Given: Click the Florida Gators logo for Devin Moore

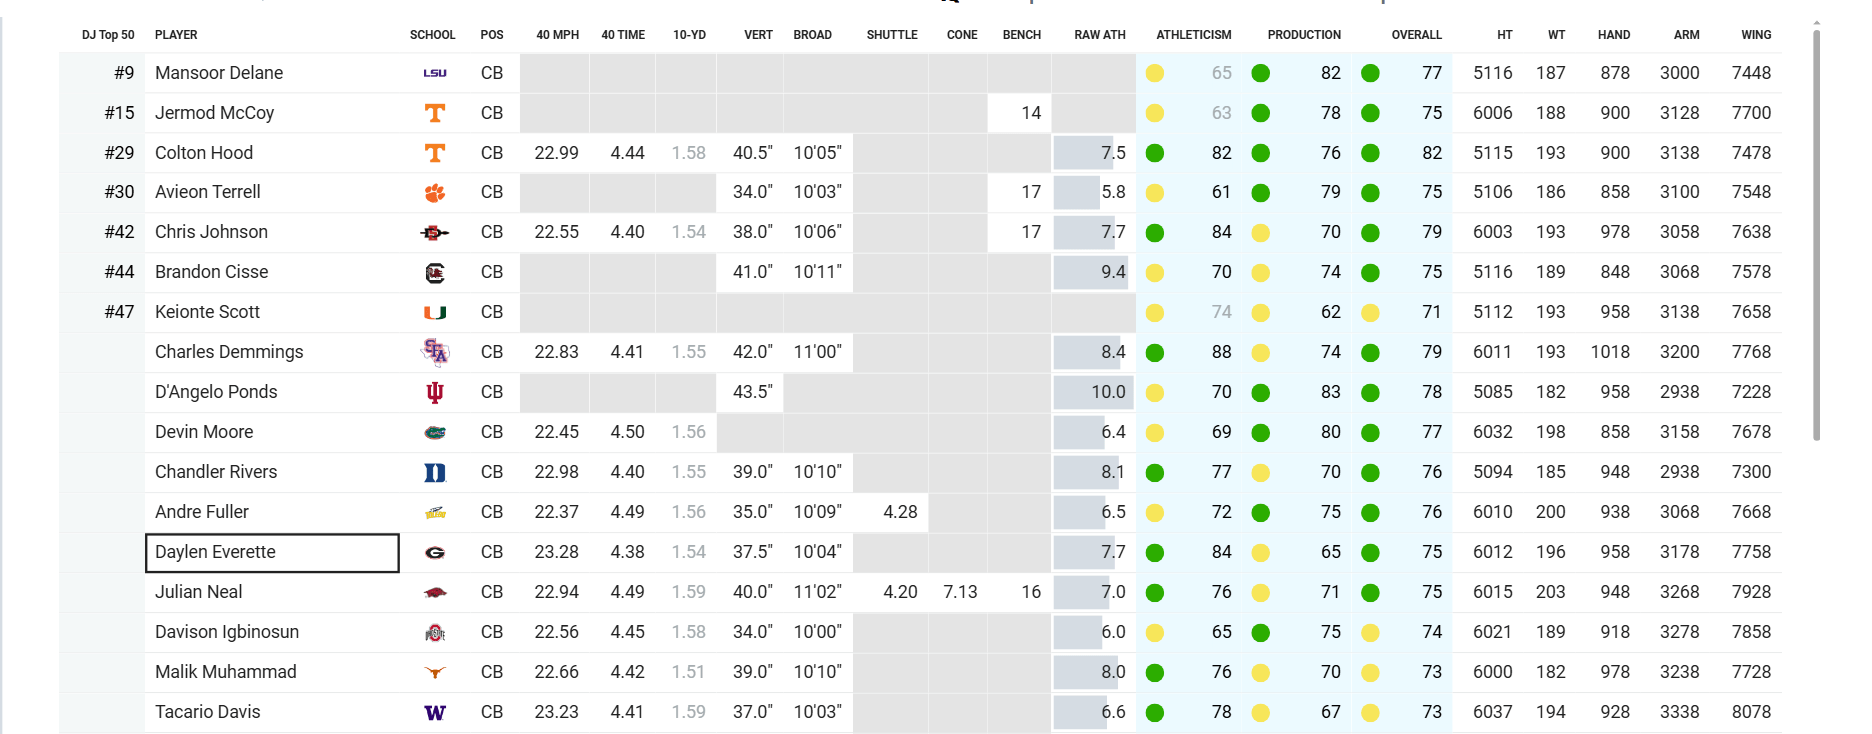Looking at the screenshot, I should coord(434,433).
